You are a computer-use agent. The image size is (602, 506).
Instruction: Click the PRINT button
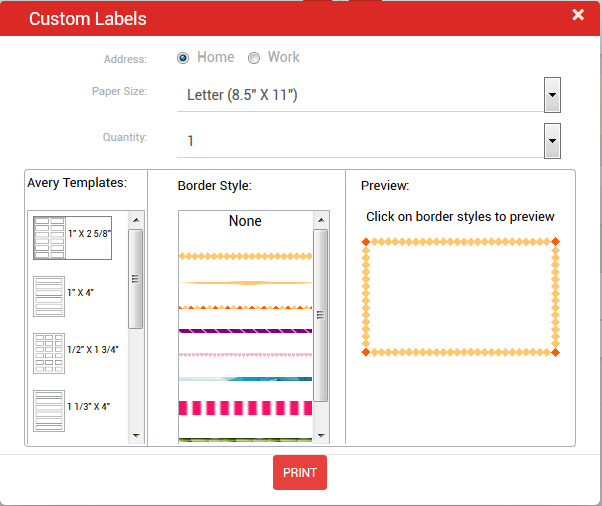(x=300, y=472)
